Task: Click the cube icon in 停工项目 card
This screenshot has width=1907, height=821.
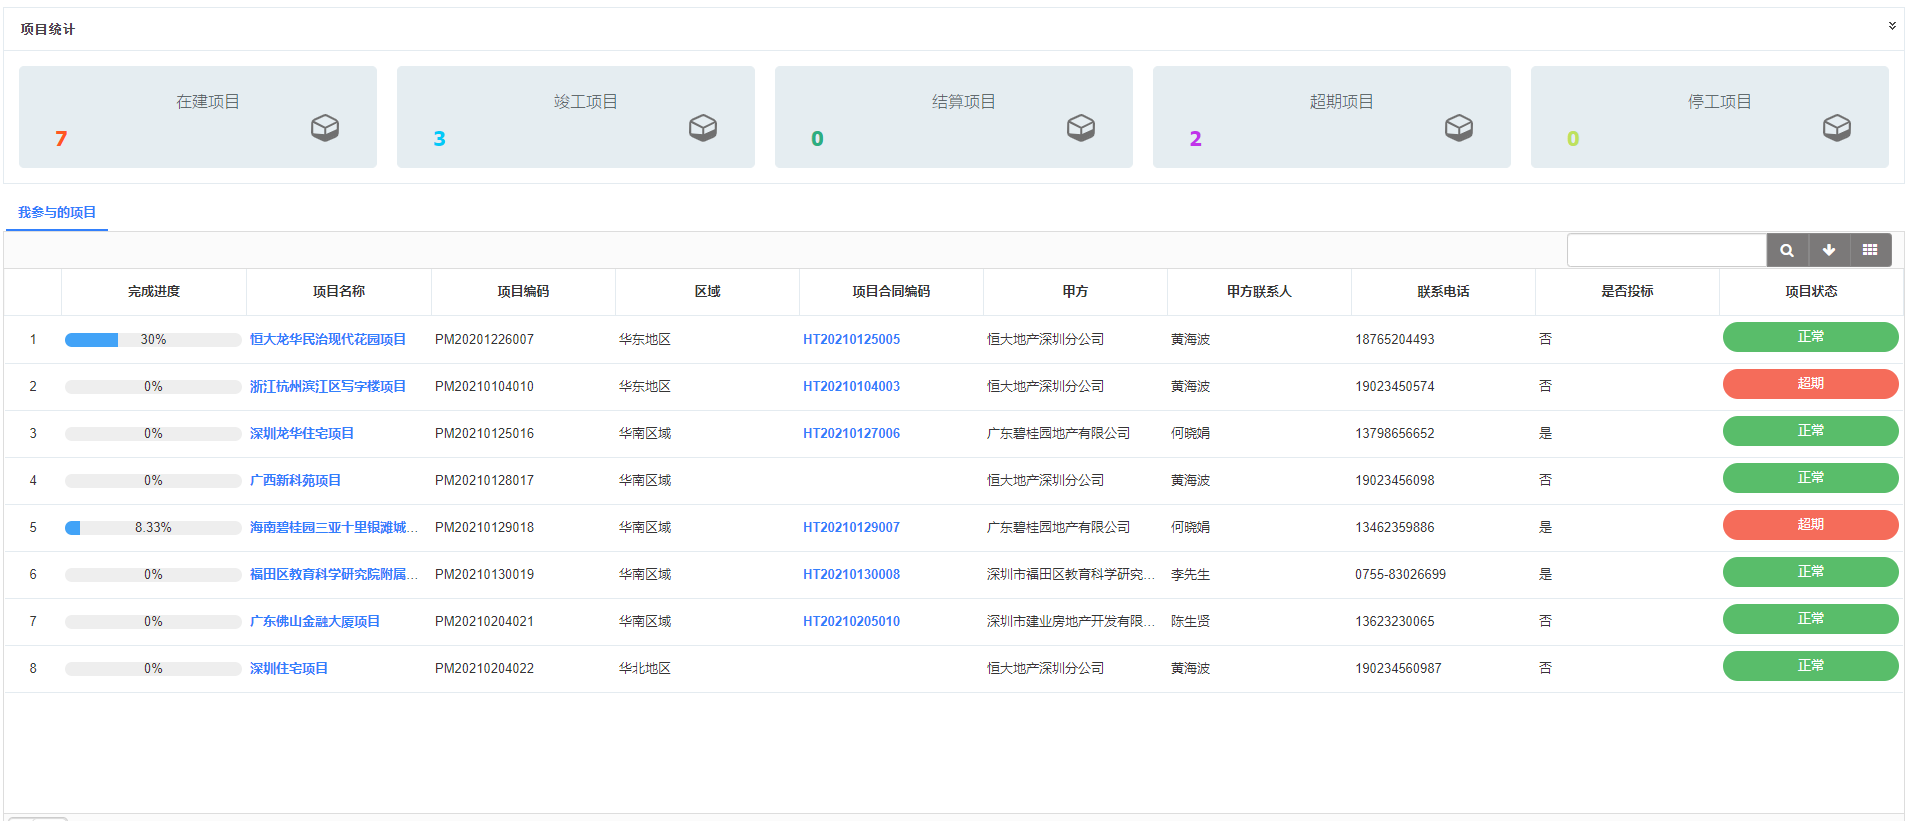Action: coord(1837,127)
